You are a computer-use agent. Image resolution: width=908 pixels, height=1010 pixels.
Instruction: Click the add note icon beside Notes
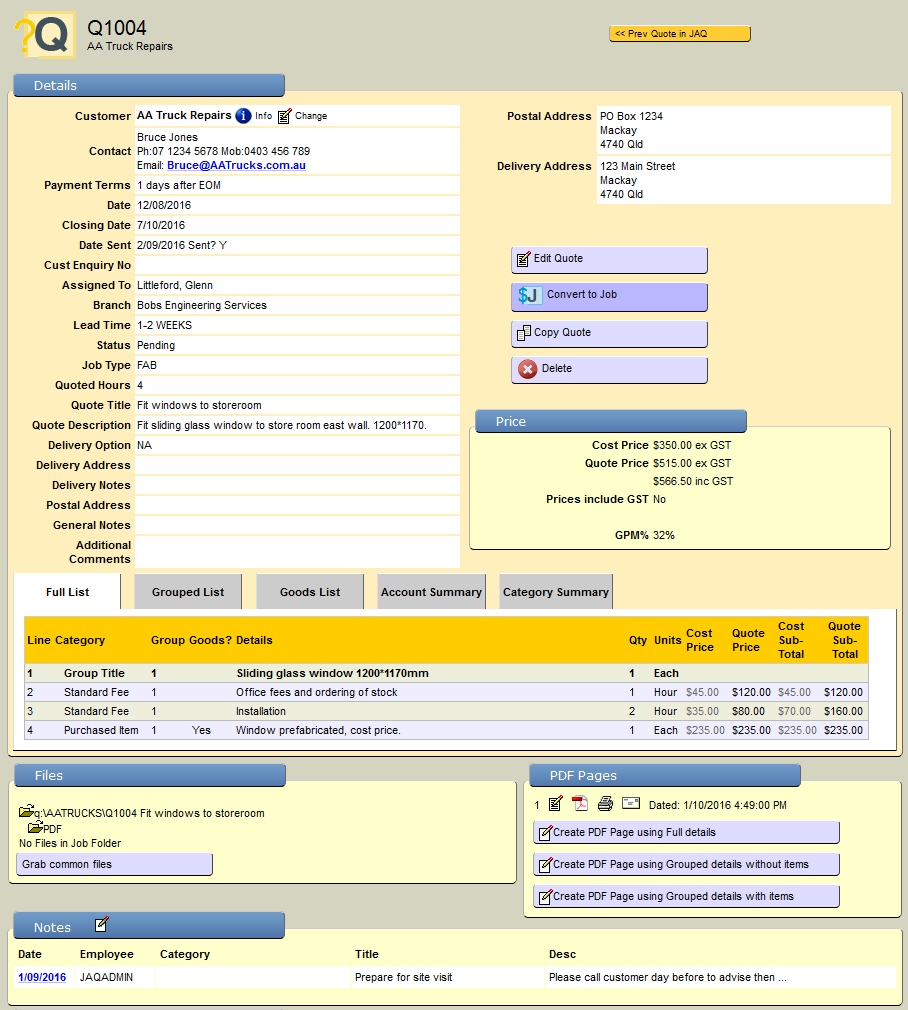(102, 924)
